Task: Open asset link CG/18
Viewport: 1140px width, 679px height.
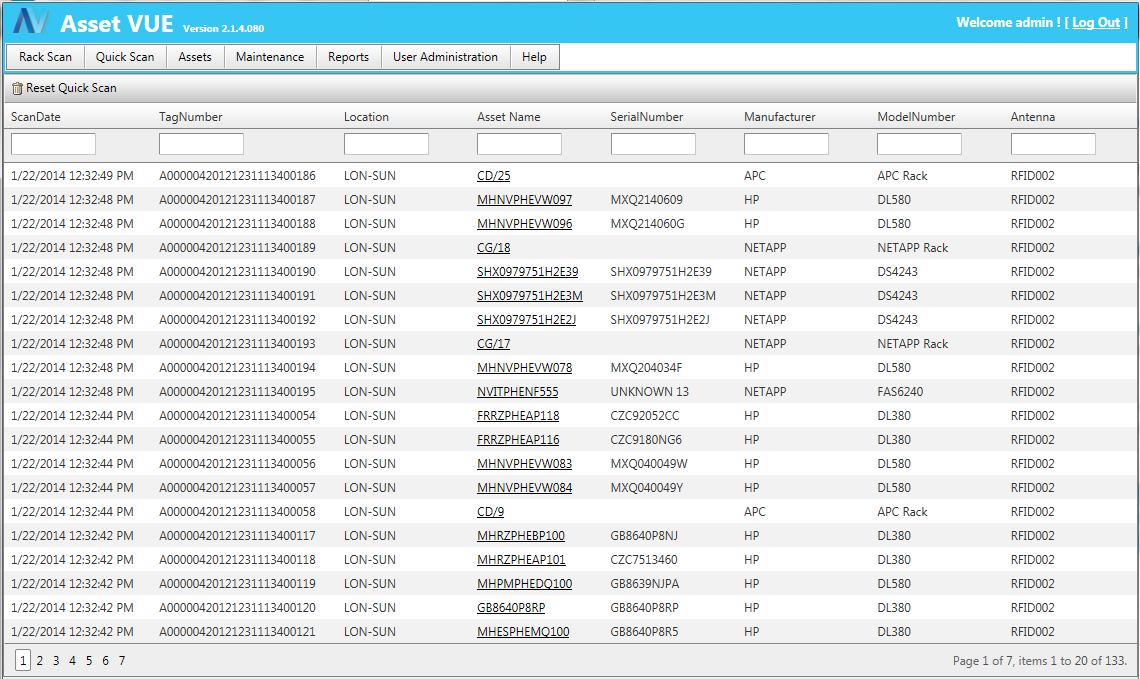Action: [x=494, y=248]
